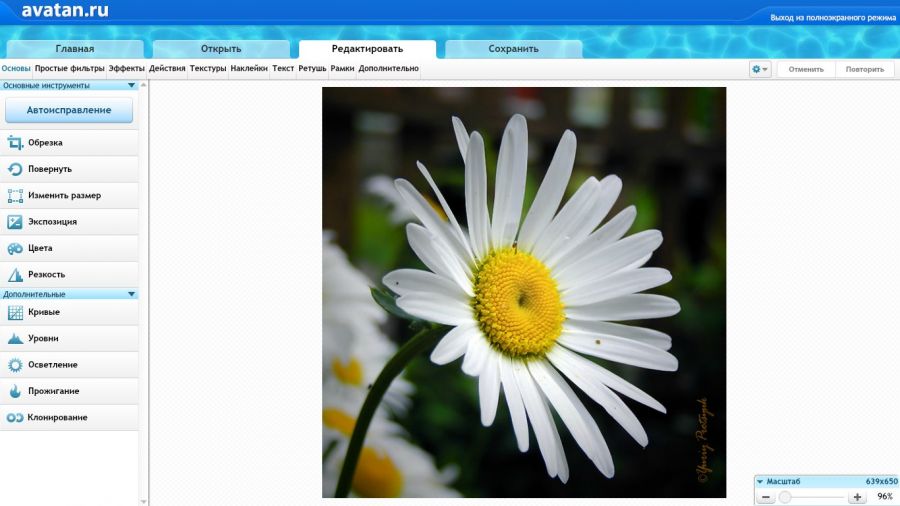Select the Exposure (Экспозиция) icon
This screenshot has height=506, width=900.
point(15,222)
